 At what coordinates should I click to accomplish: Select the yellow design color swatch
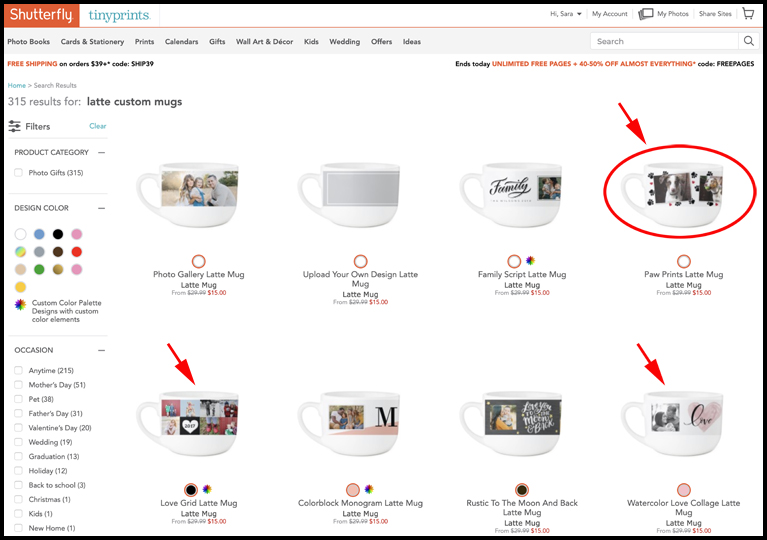pyautogui.click(x=21, y=287)
